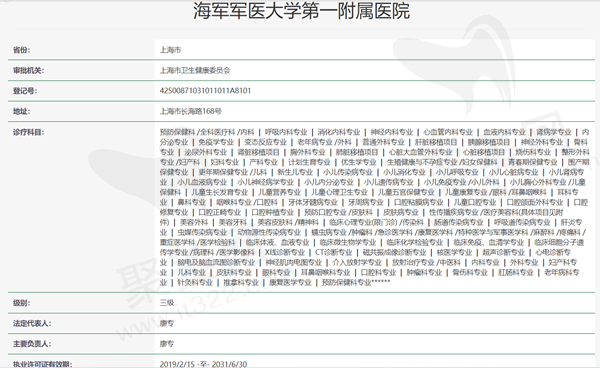
Task: Select the 级别 field label
Action: click(21, 303)
